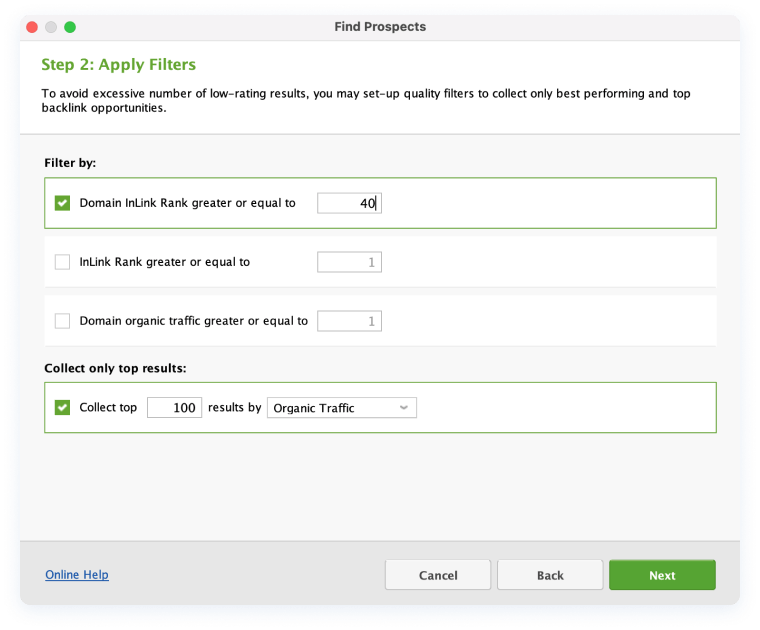Click the Domain InLink Rank value field

click(x=349, y=203)
